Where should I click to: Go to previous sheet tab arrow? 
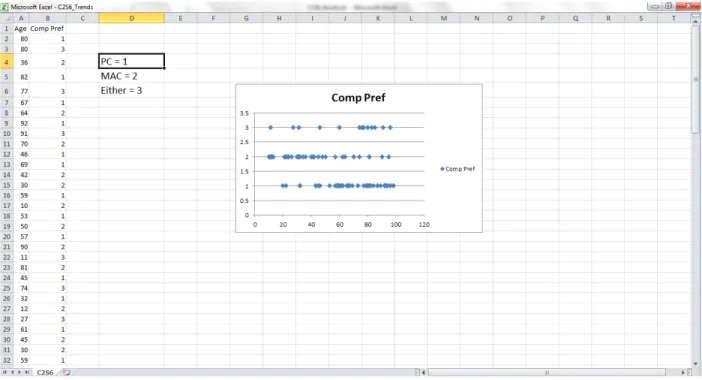(13, 372)
